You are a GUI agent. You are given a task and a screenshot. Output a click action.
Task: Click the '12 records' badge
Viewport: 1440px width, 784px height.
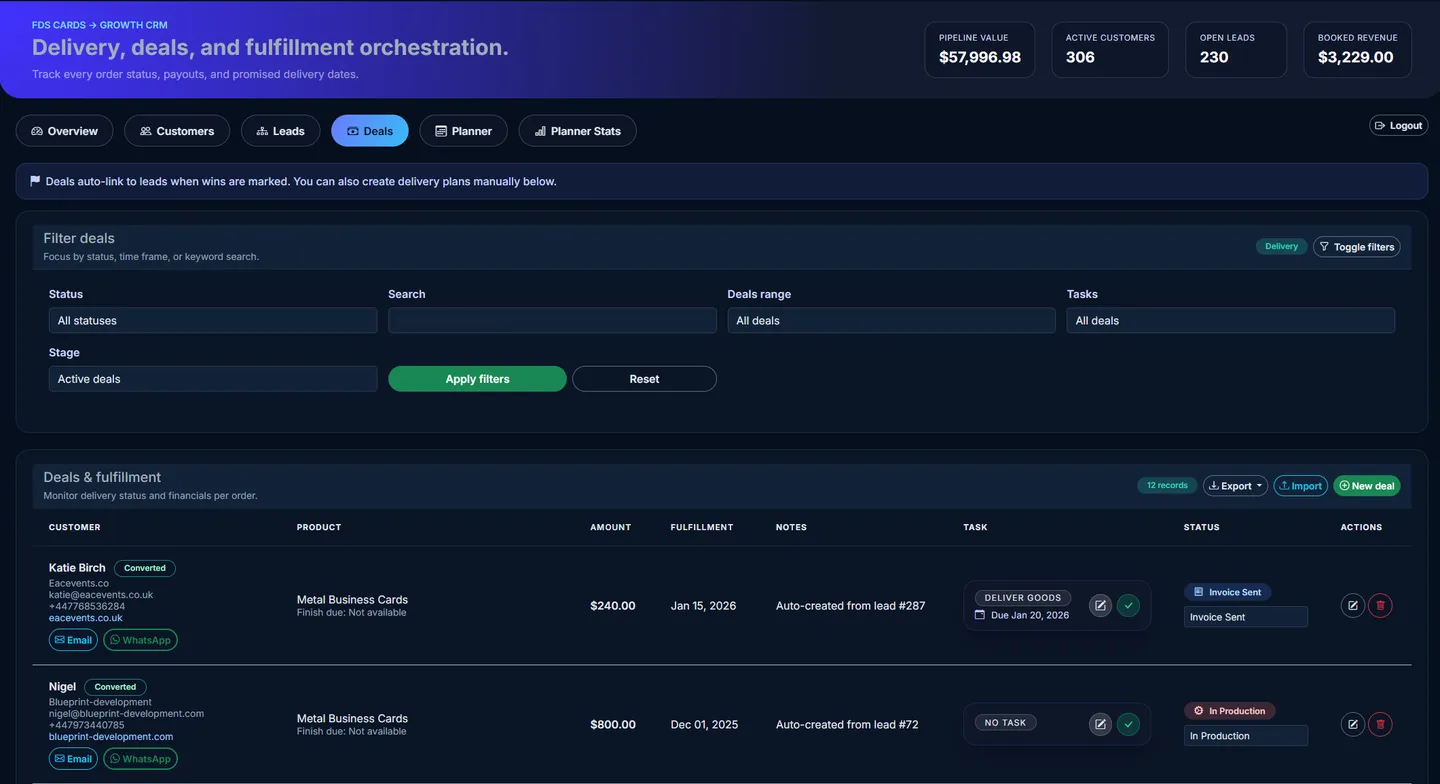pos(1167,486)
